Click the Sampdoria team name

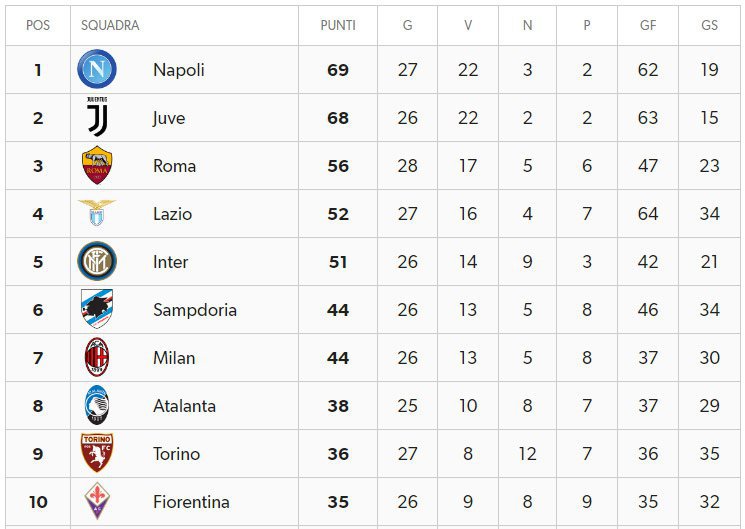click(x=195, y=310)
